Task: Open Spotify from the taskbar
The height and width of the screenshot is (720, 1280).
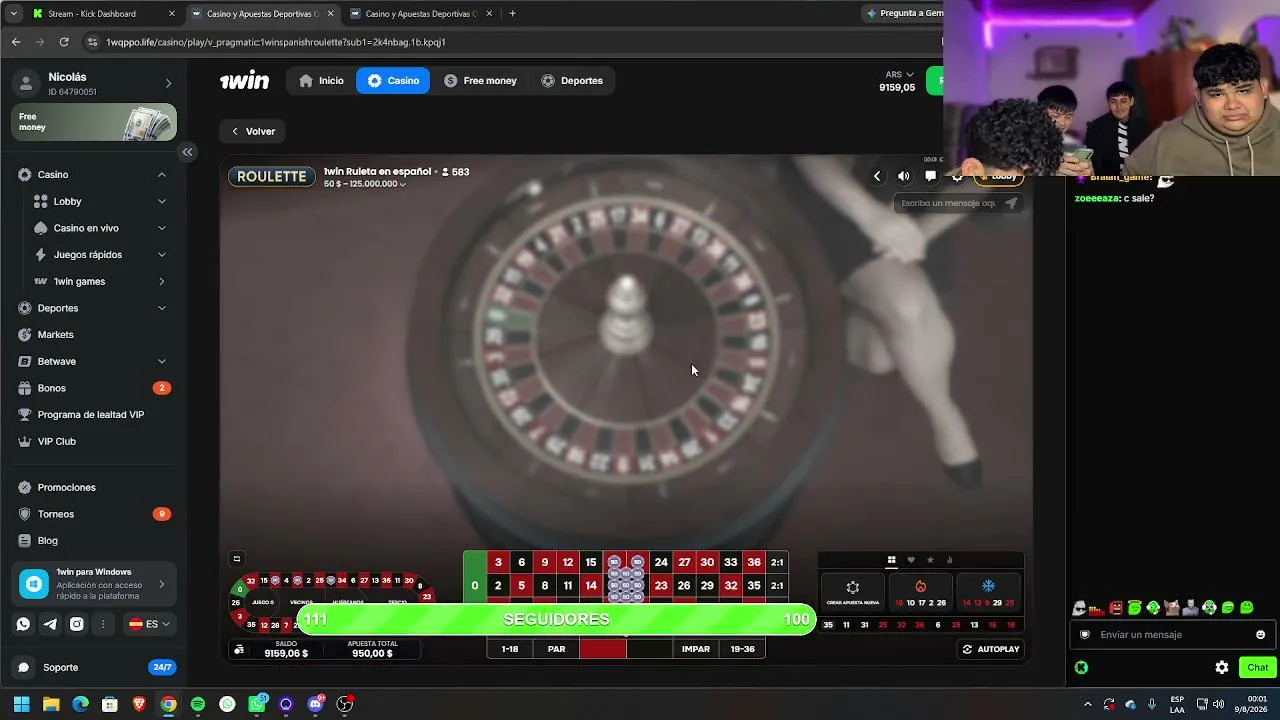Action: 198,704
